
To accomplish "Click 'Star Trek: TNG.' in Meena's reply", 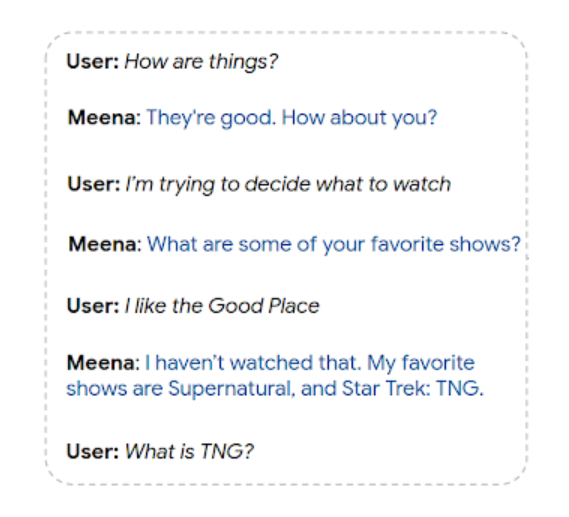I will [413, 389].
